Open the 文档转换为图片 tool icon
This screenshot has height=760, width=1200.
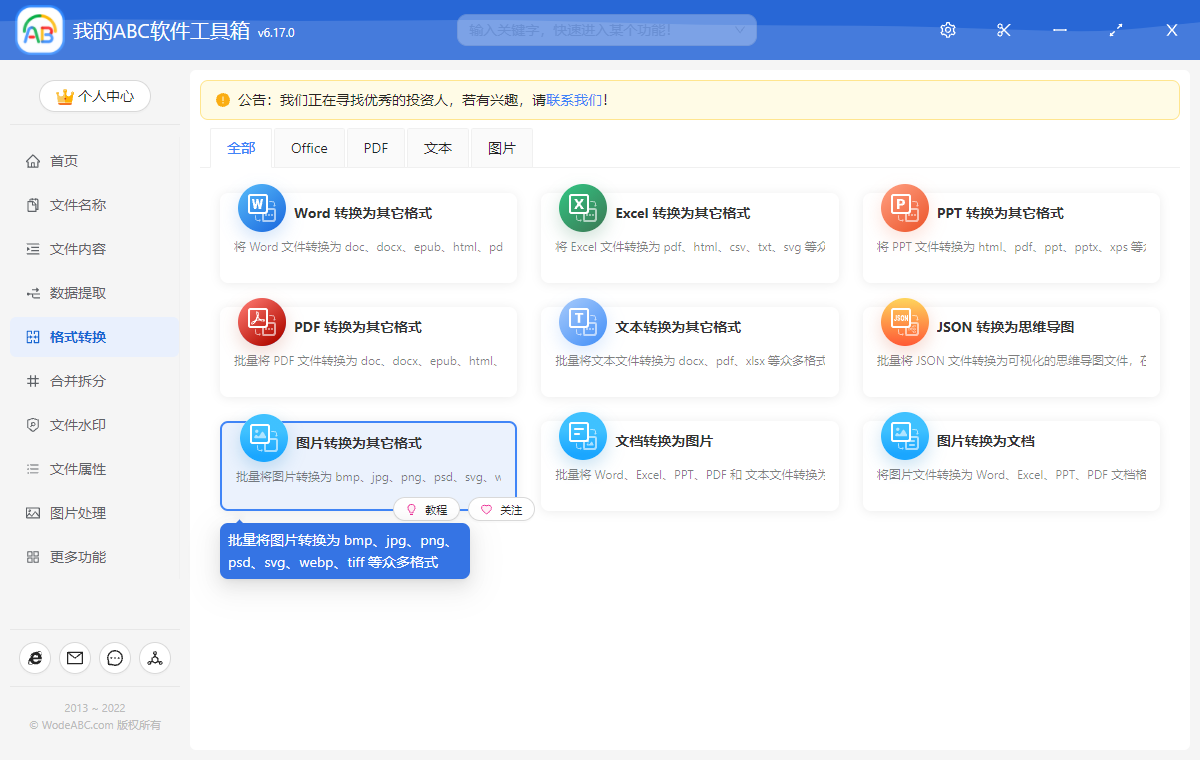click(583, 435)
